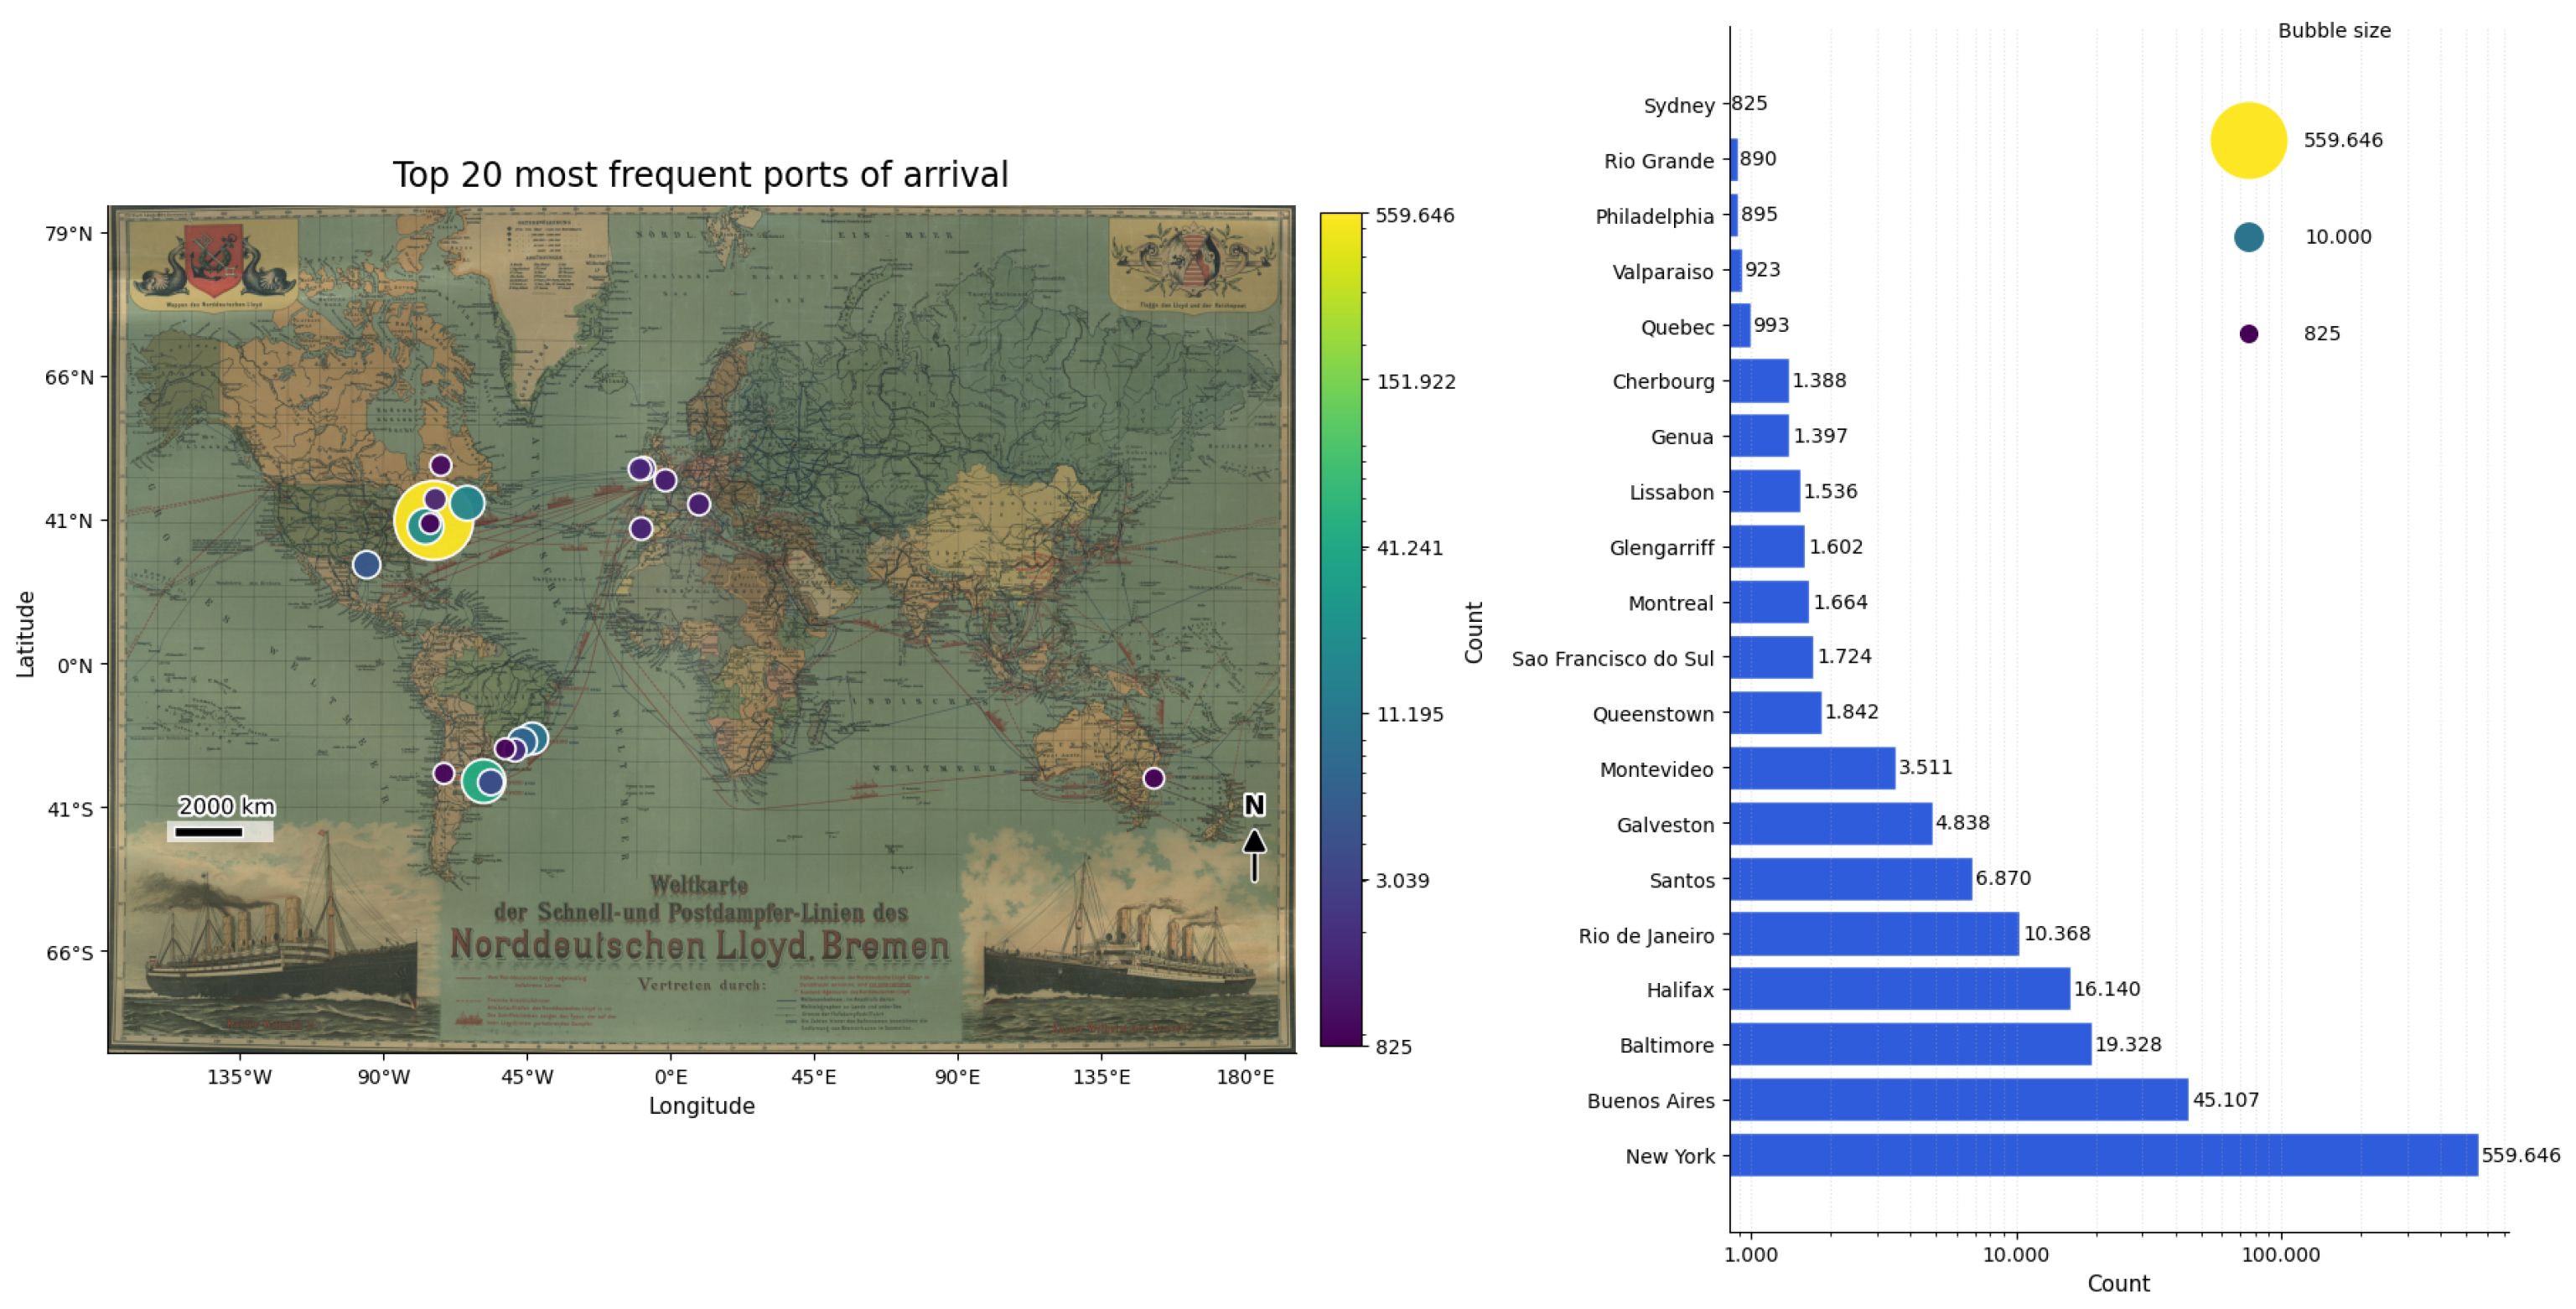Click the Sao Francisco do Sul bar

pos(1772,657)
